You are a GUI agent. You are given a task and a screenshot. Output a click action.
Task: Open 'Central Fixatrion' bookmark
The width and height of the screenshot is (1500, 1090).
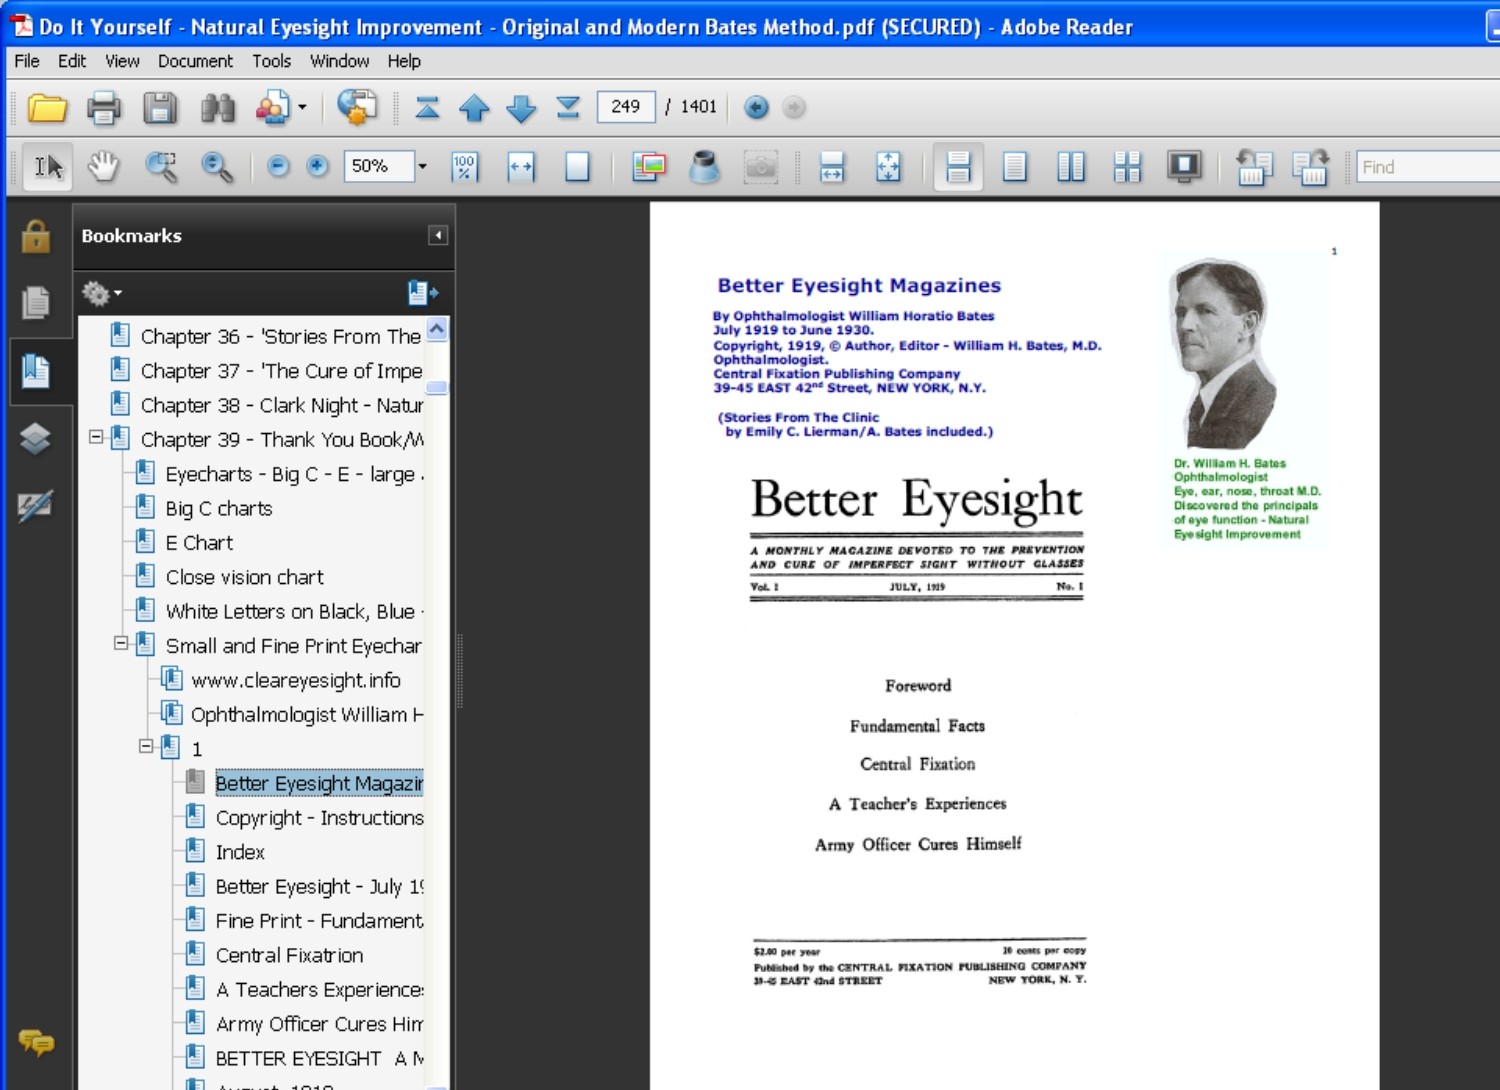(x=289, y=955)
